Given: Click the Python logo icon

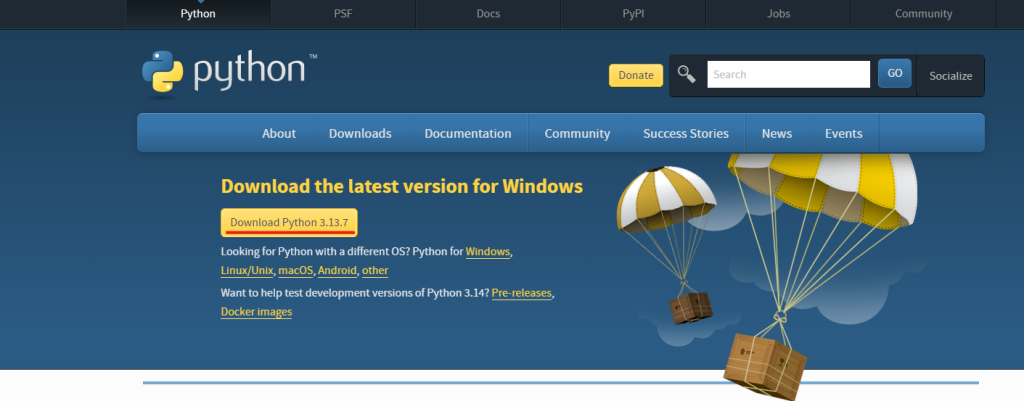Looking at the screenshot, I should pyautogui.click(x=163, y=73).
